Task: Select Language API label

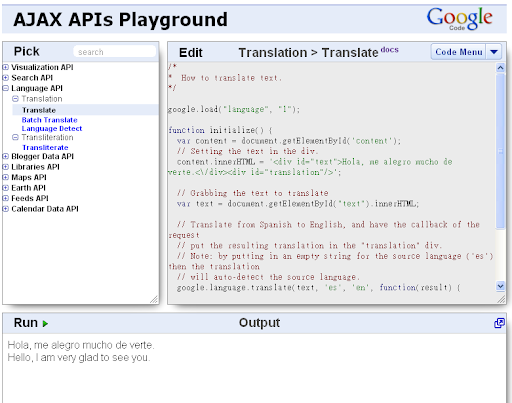Action: point(37,88)
